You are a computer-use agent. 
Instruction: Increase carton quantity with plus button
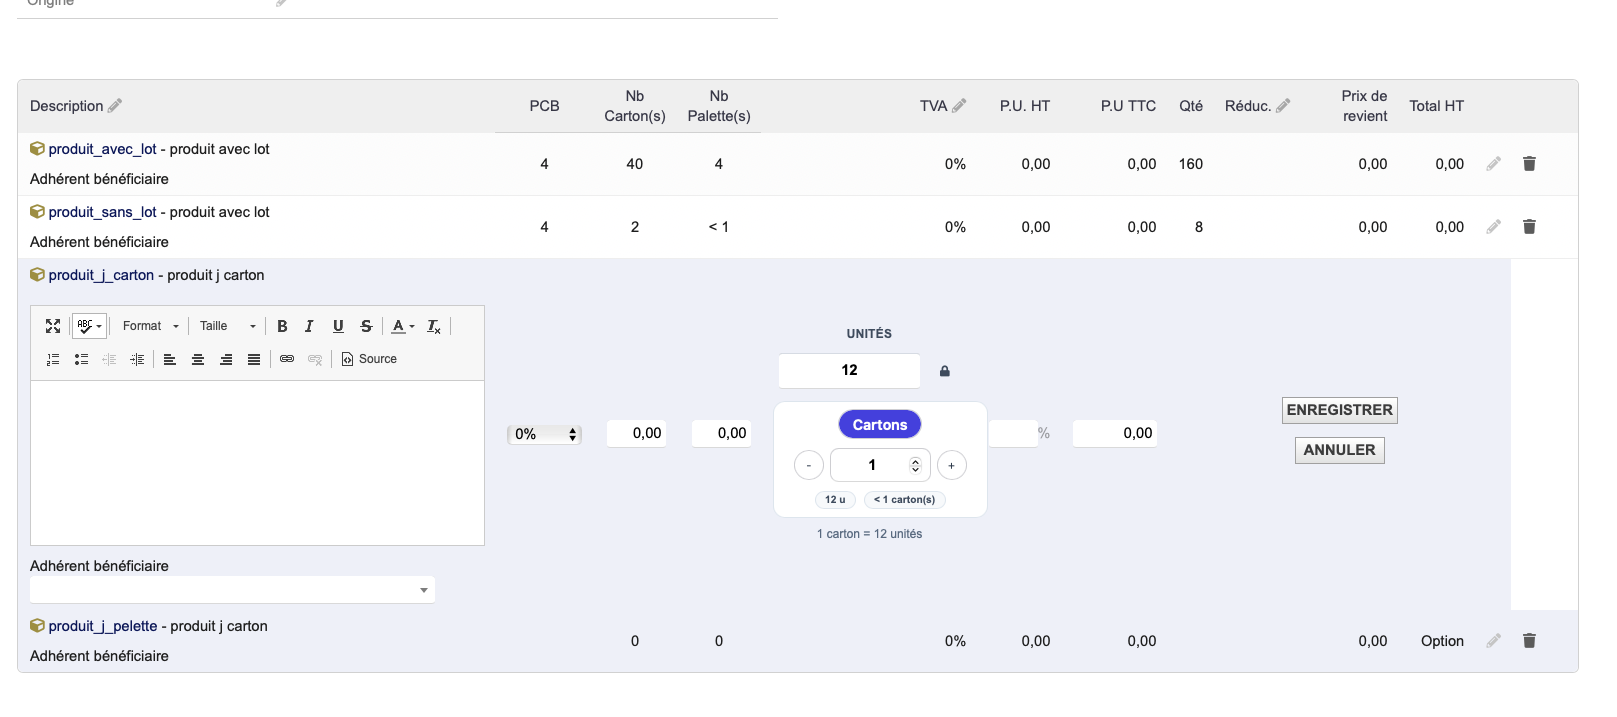pos(951,466)
